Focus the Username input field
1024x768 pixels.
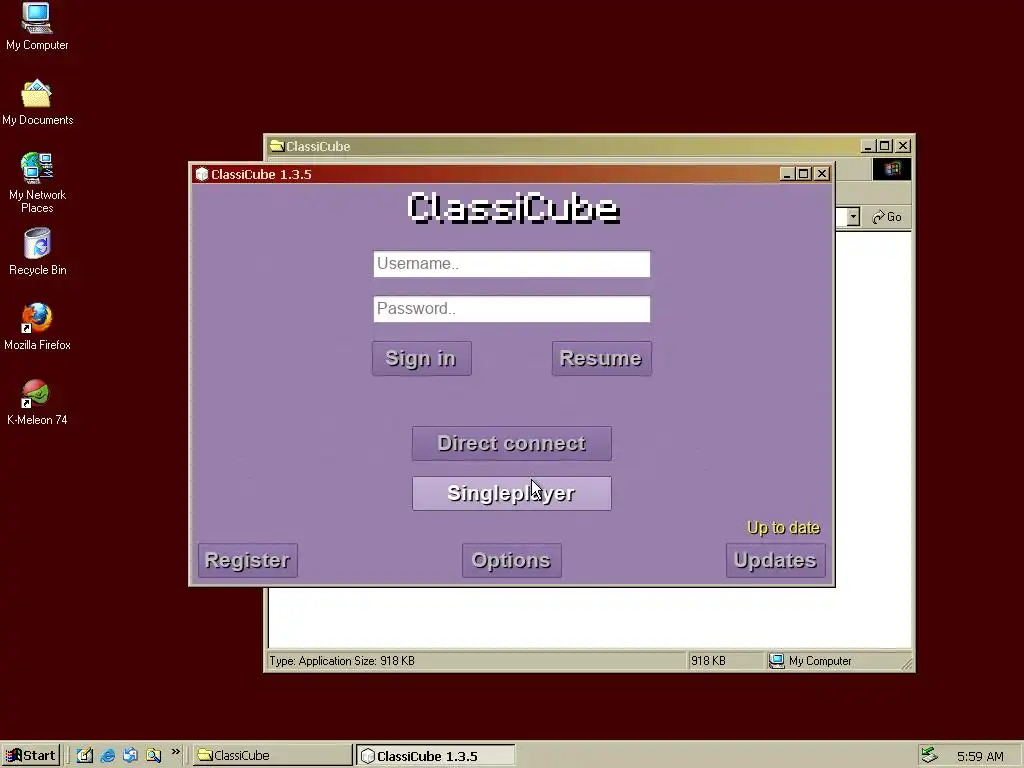pos(512,264)
